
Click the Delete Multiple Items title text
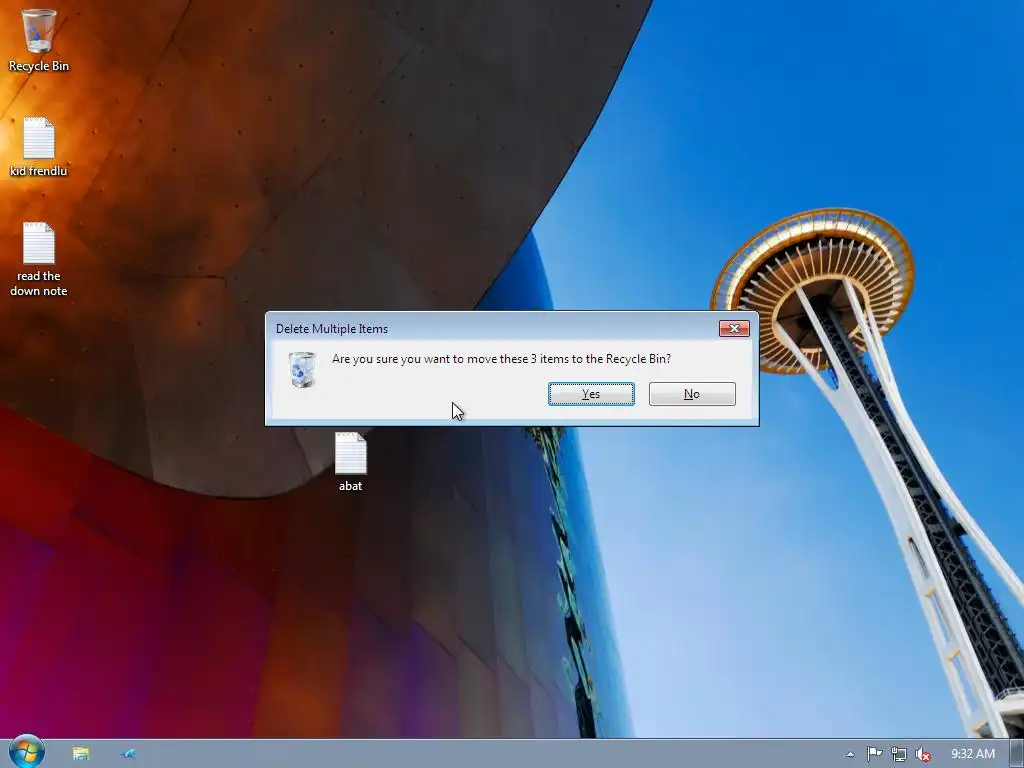pyautogui.click(x=332, y=328)
